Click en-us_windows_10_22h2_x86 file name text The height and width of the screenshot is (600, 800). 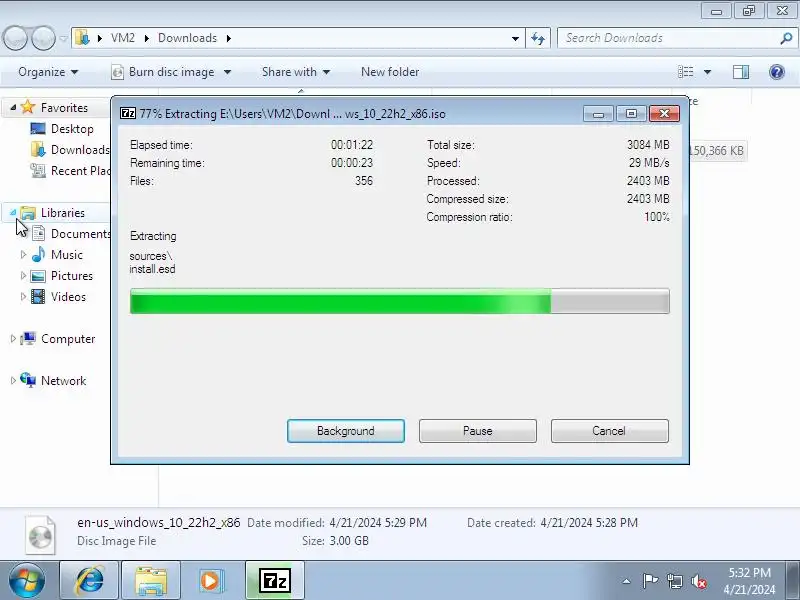[159, 522]
